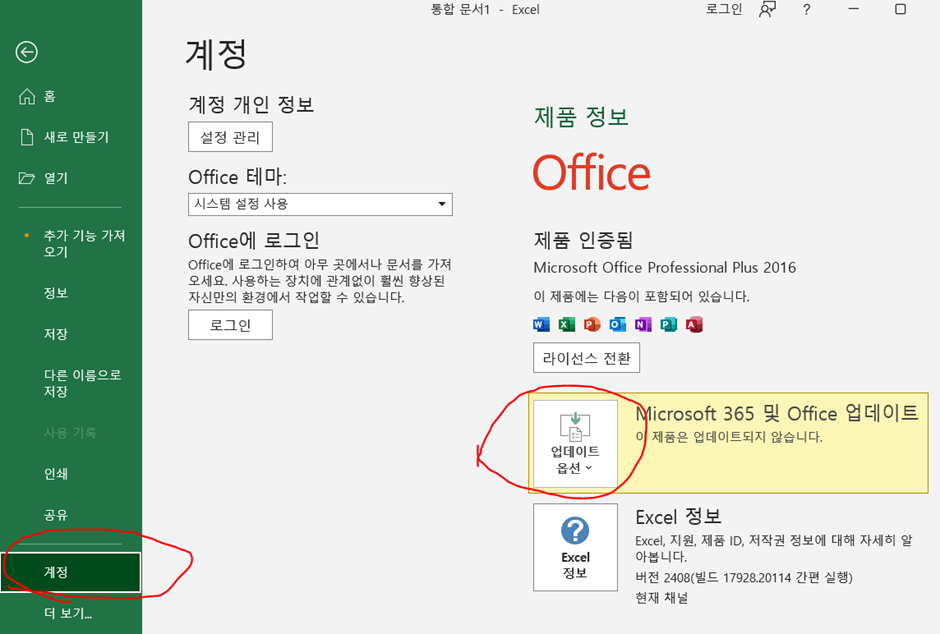Click the Publisher product icon
Viewport: 940px width, 634px height.
(668, 324)
